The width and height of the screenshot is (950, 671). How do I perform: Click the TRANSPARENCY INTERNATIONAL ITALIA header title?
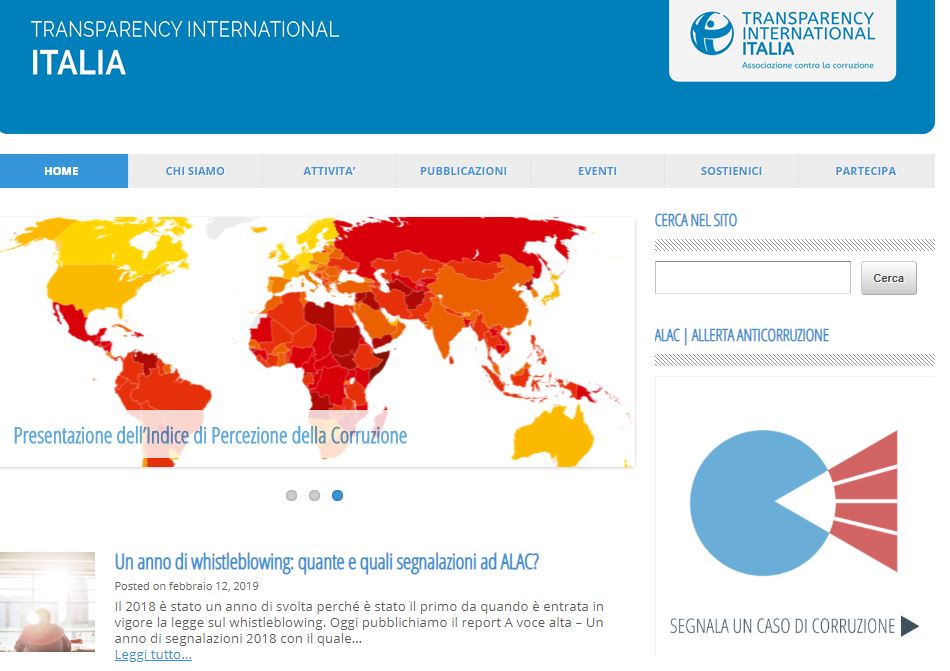point(185,48)
